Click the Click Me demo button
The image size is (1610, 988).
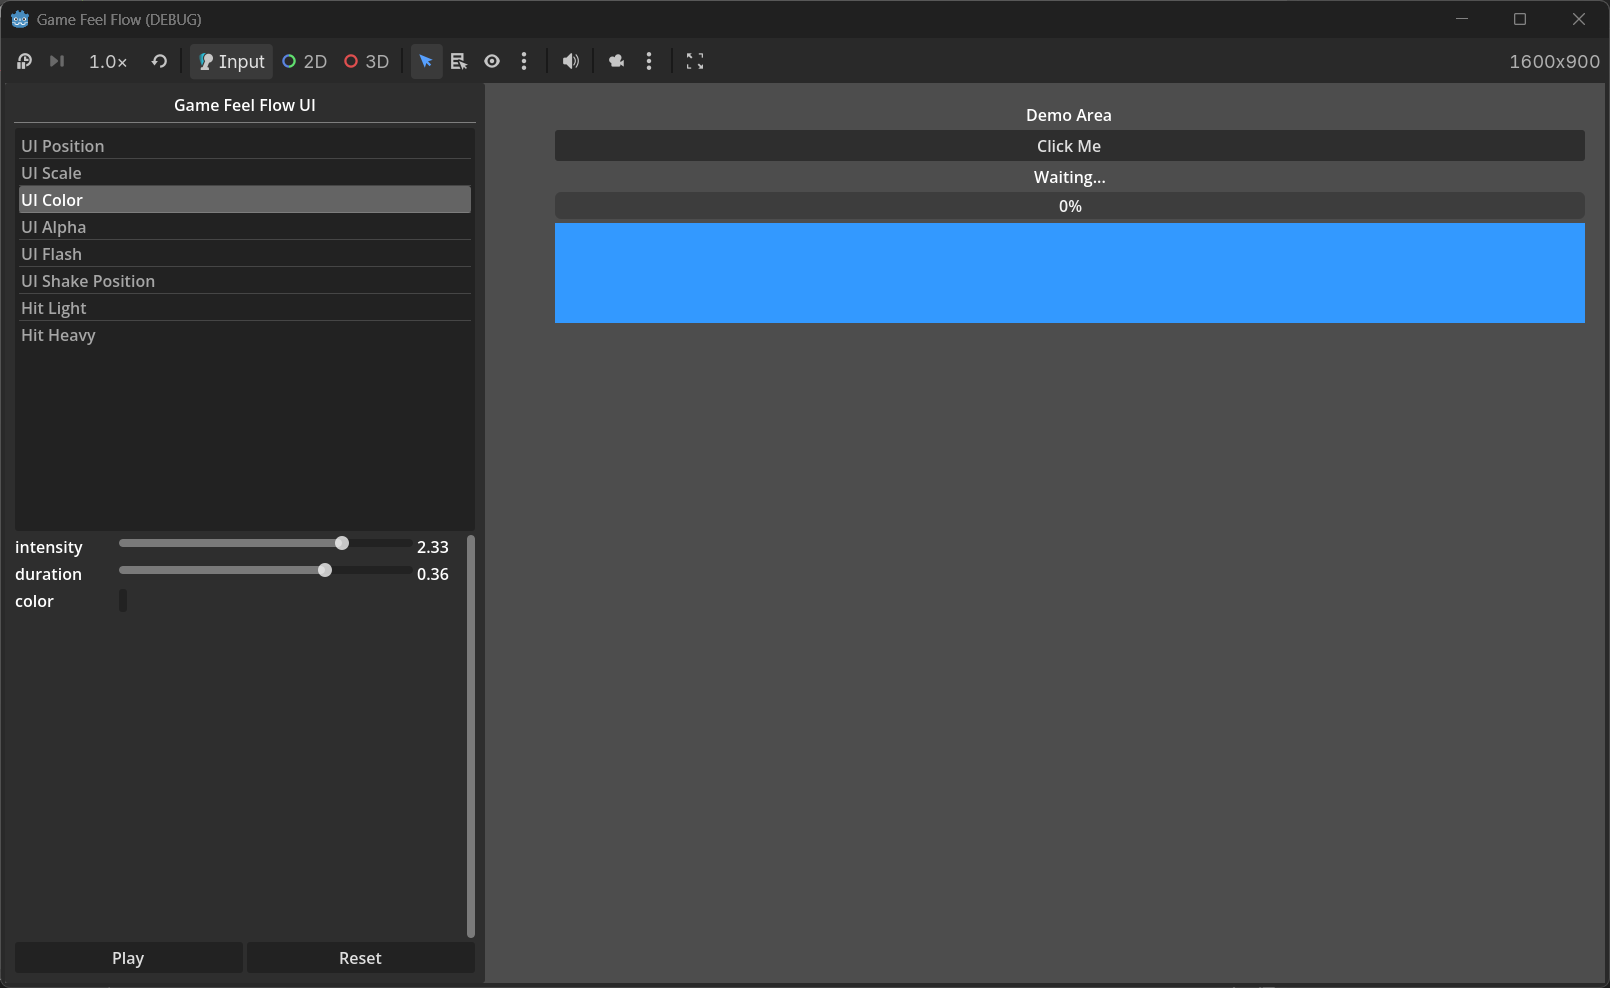pyautogui.click(x=1069, y=146)
